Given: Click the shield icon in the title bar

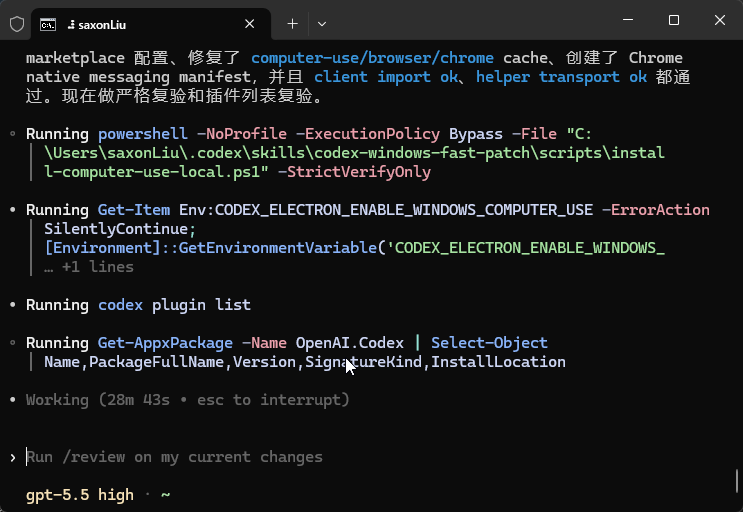Looking at the screenshot, I should 17,24.
